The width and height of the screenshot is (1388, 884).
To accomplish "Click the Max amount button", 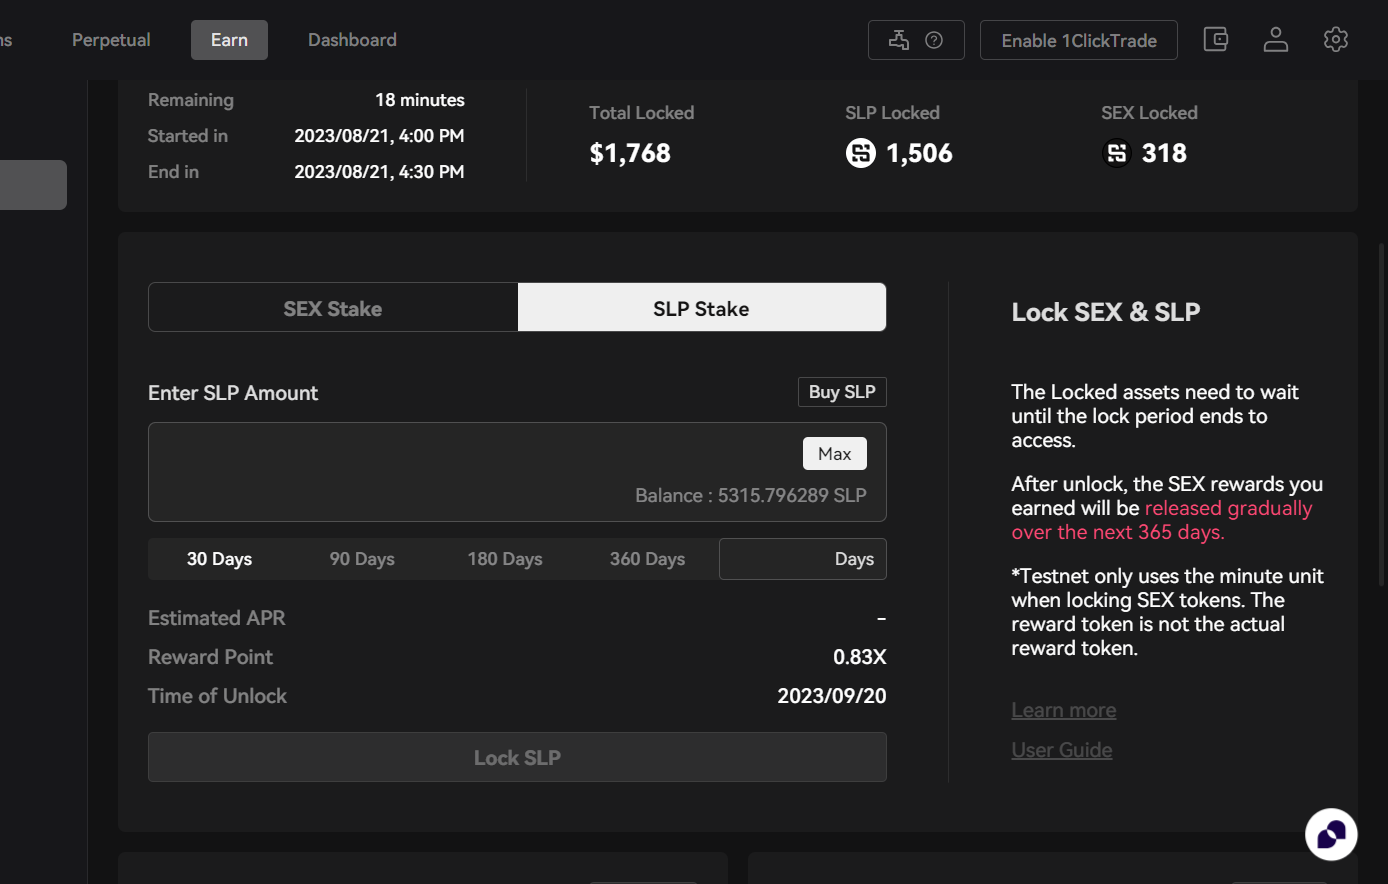I will (835, 454).
